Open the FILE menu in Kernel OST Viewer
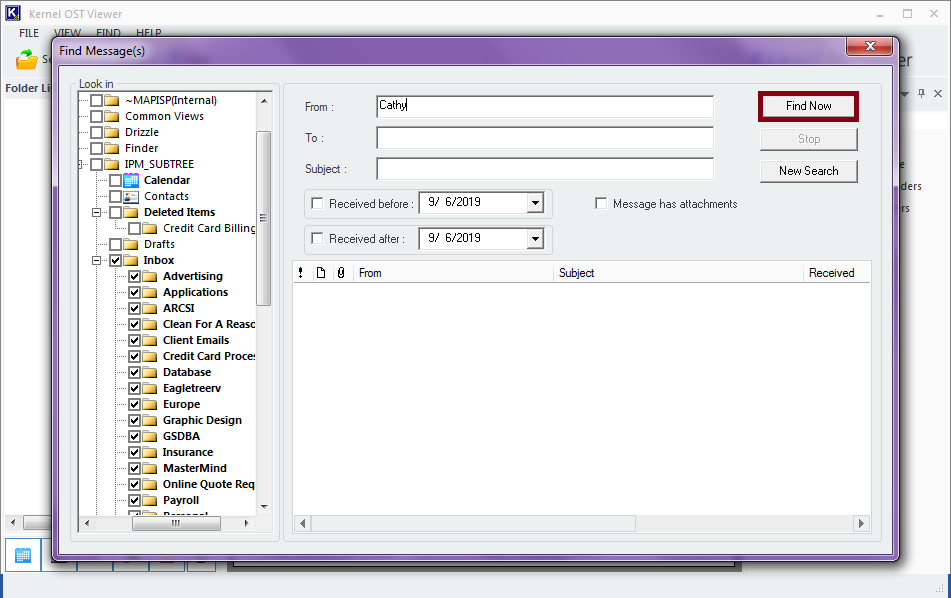Image resolution: width=951 pixels, height=598 pixels. pyautogui.click(x=29, y=33)
